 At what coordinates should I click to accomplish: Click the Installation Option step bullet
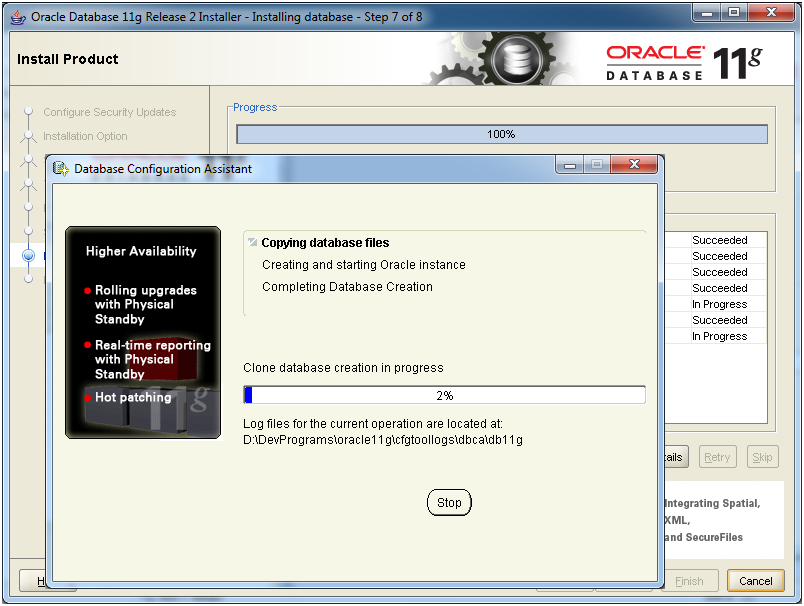tap(29, 135)
